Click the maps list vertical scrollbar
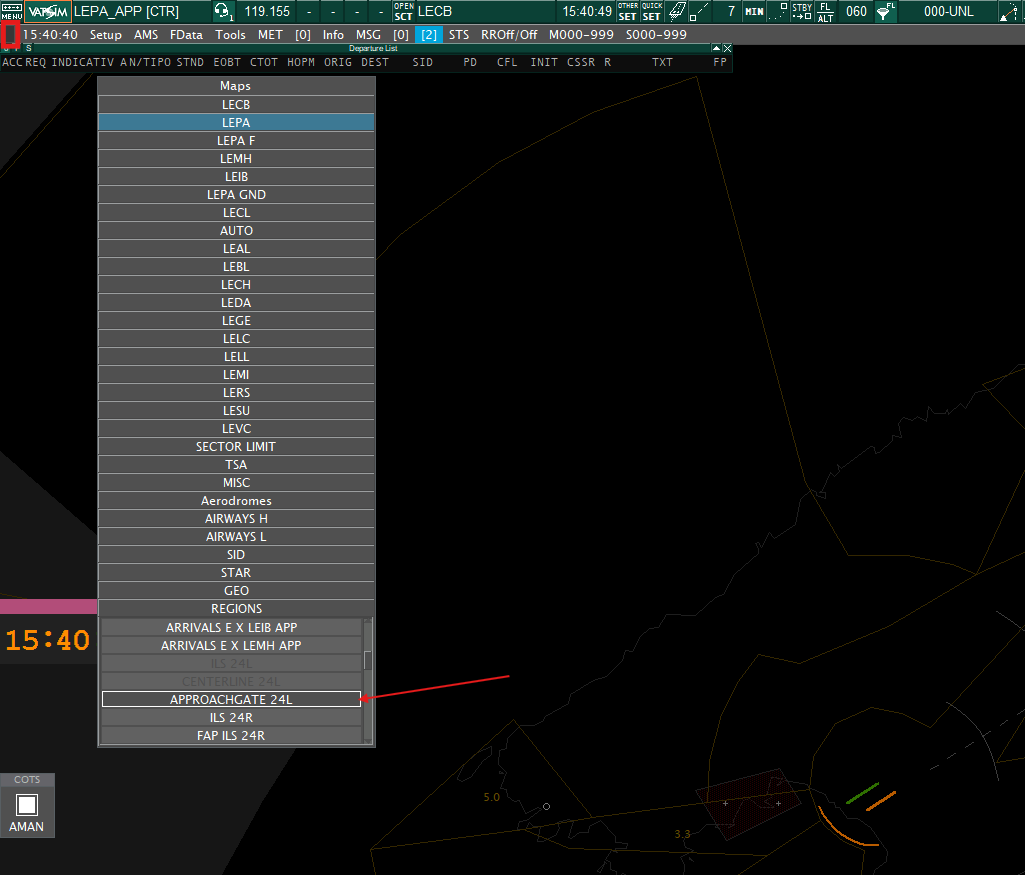 (368, 661)
